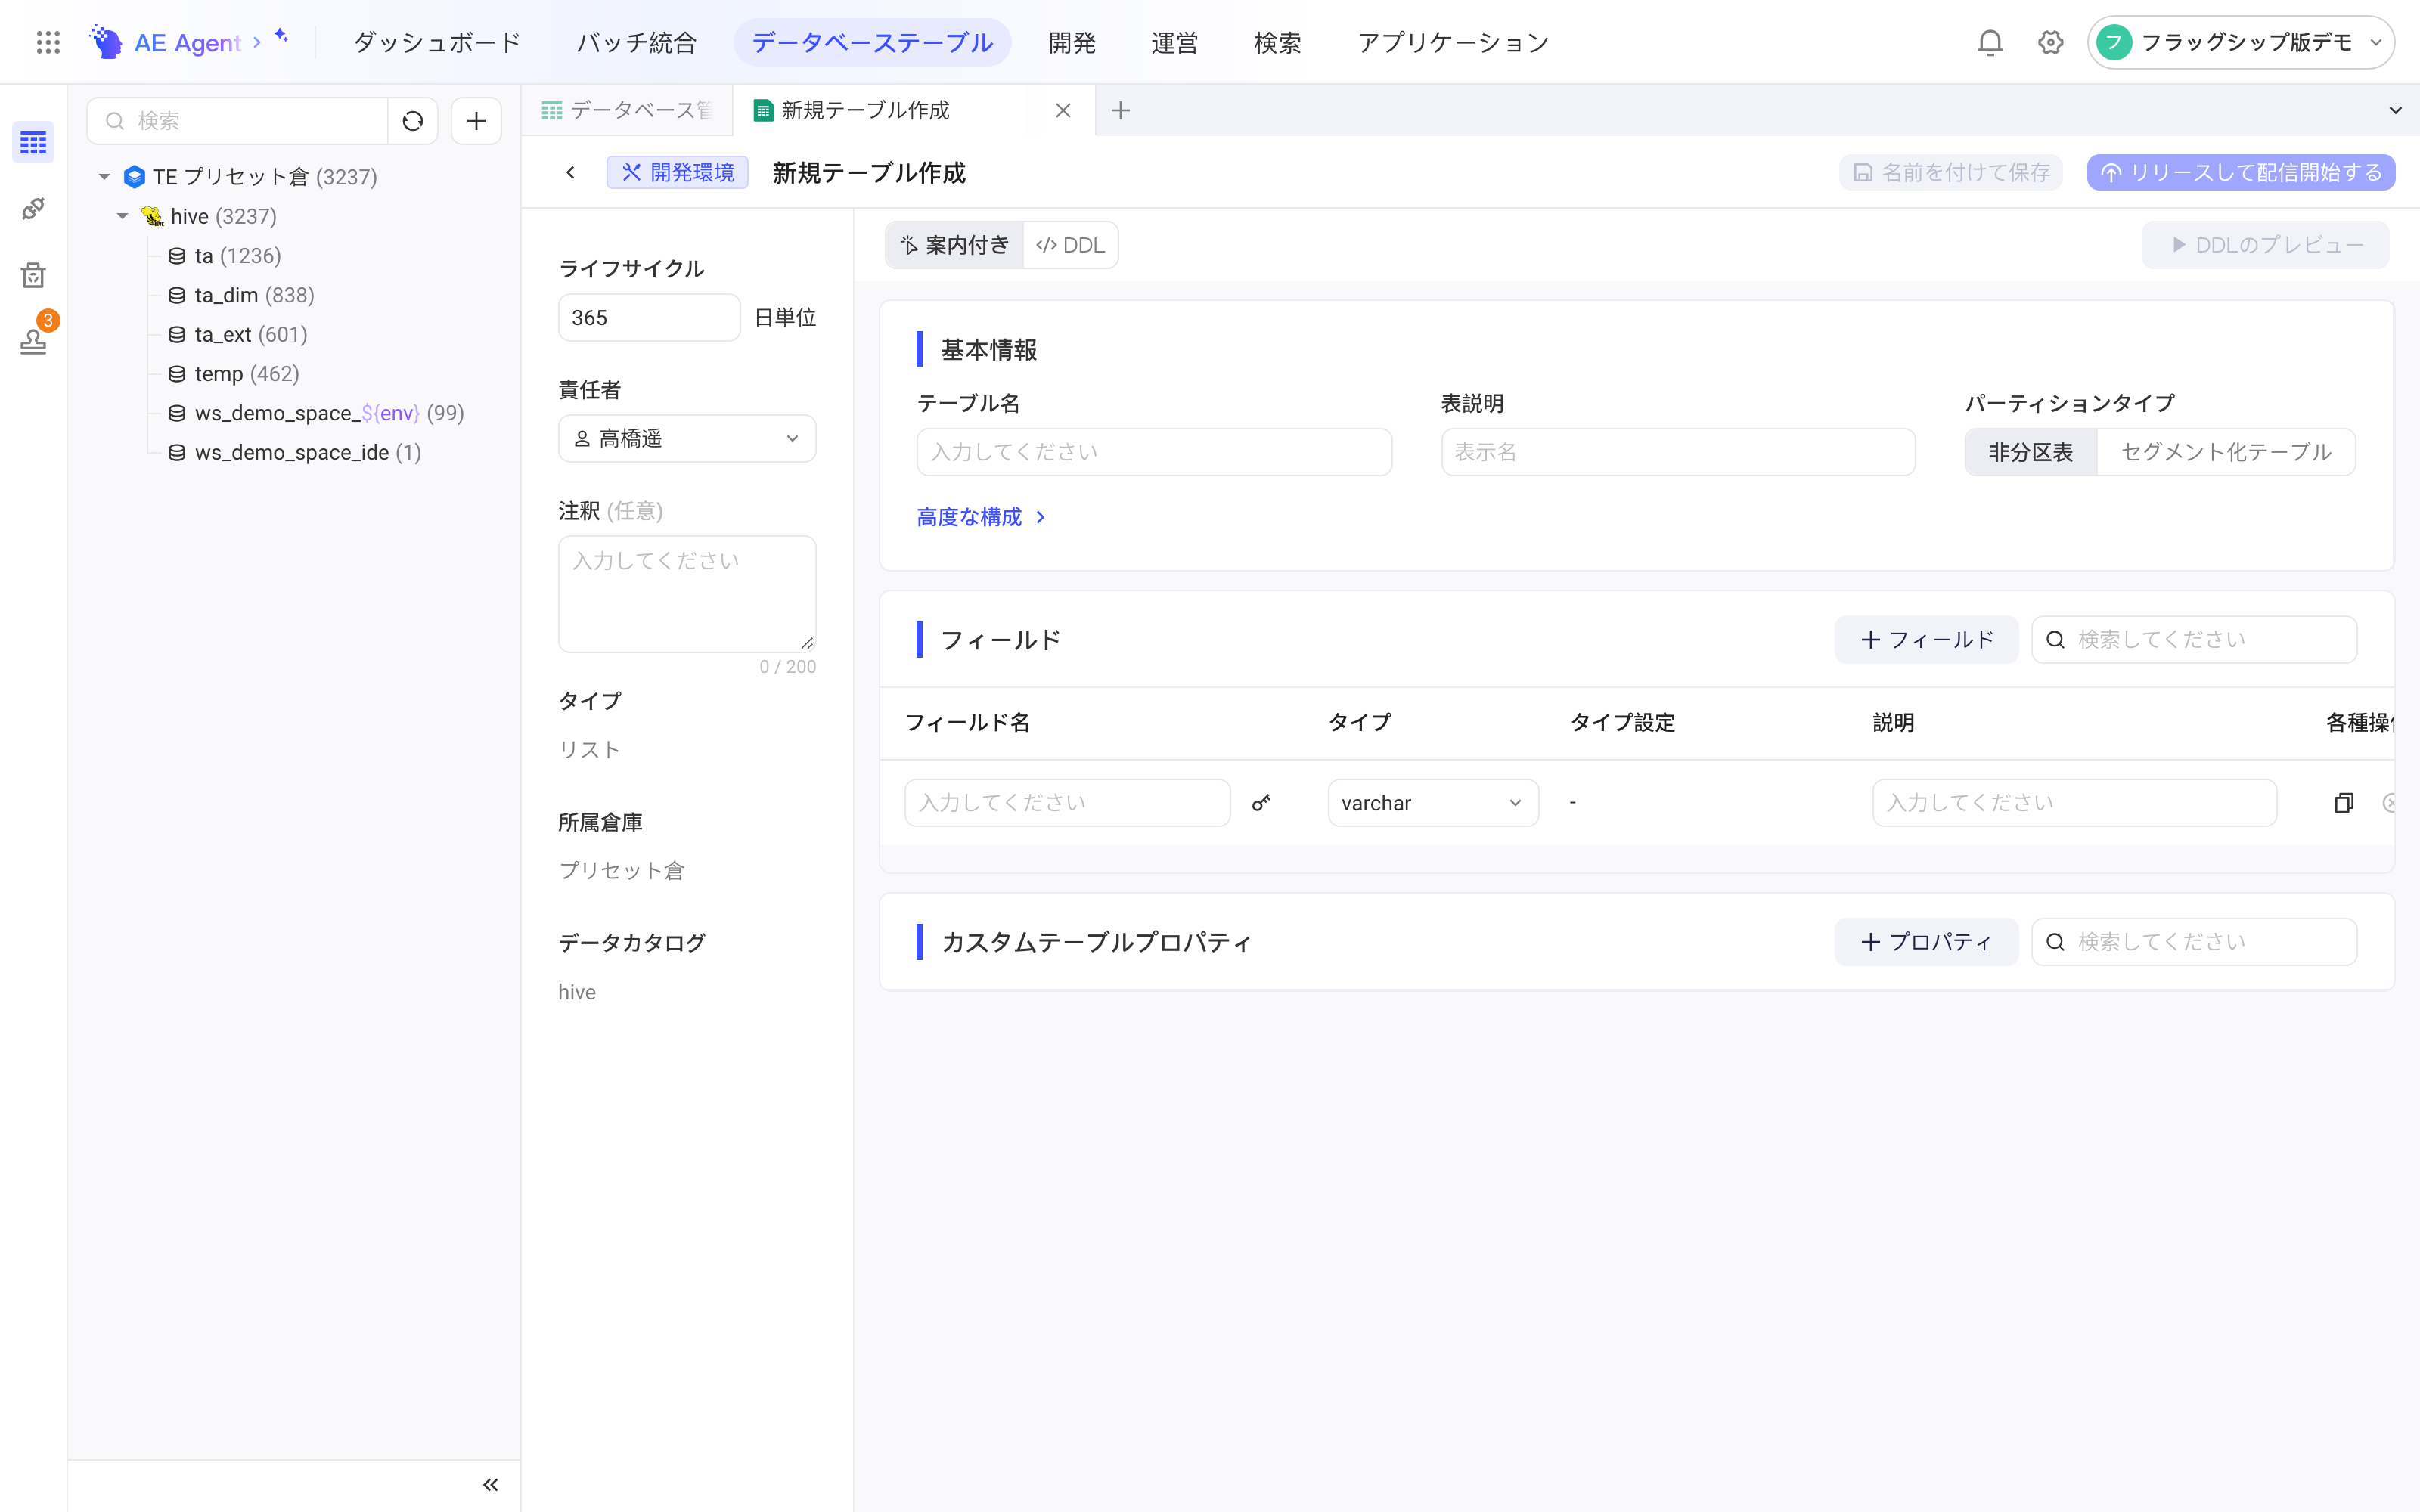Expand the tab list chevron at far right

tap(2395, 110)
